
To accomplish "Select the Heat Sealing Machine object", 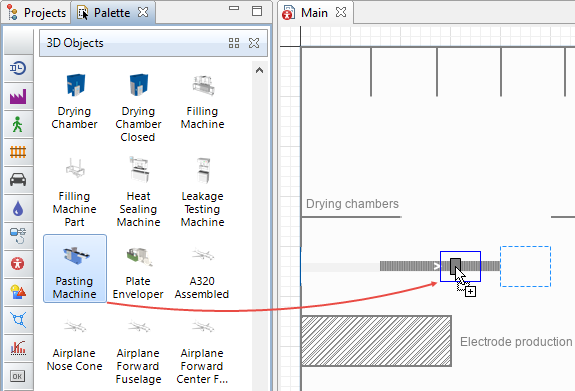I will click(138, 192).
